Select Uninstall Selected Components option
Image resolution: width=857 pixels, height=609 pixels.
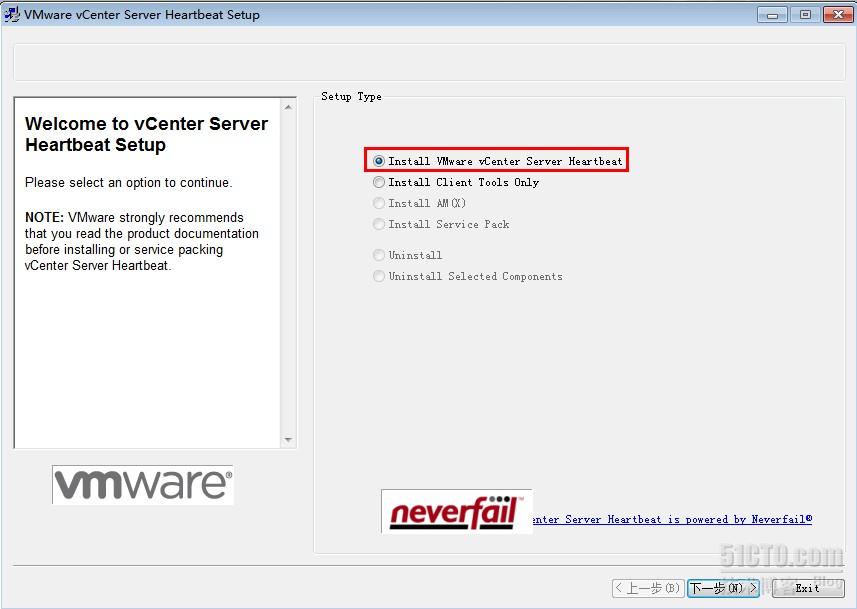coord(467,276)
